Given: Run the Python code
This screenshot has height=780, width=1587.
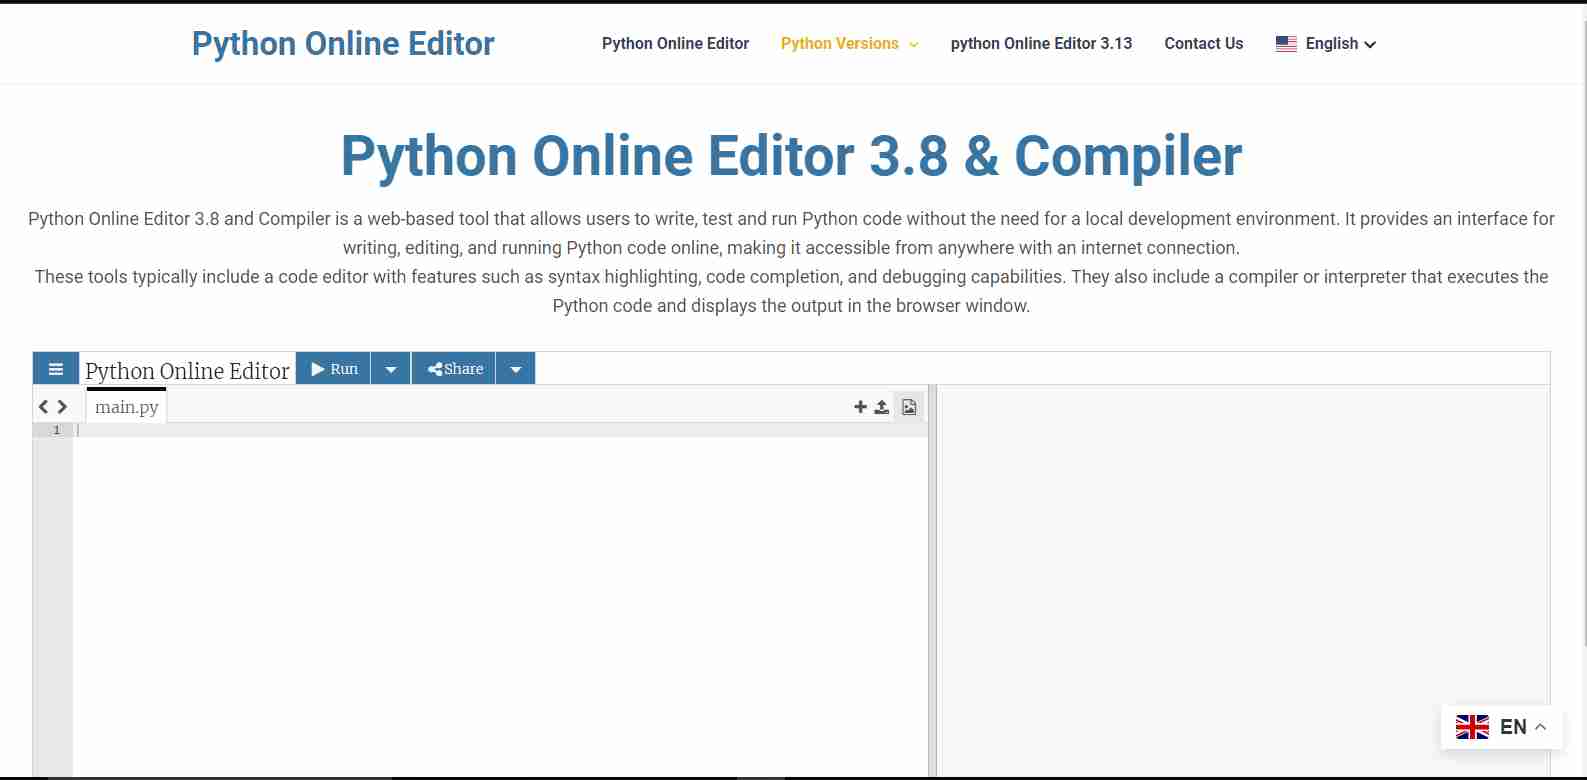Looking at the screenshot, I should coord(334,369).
